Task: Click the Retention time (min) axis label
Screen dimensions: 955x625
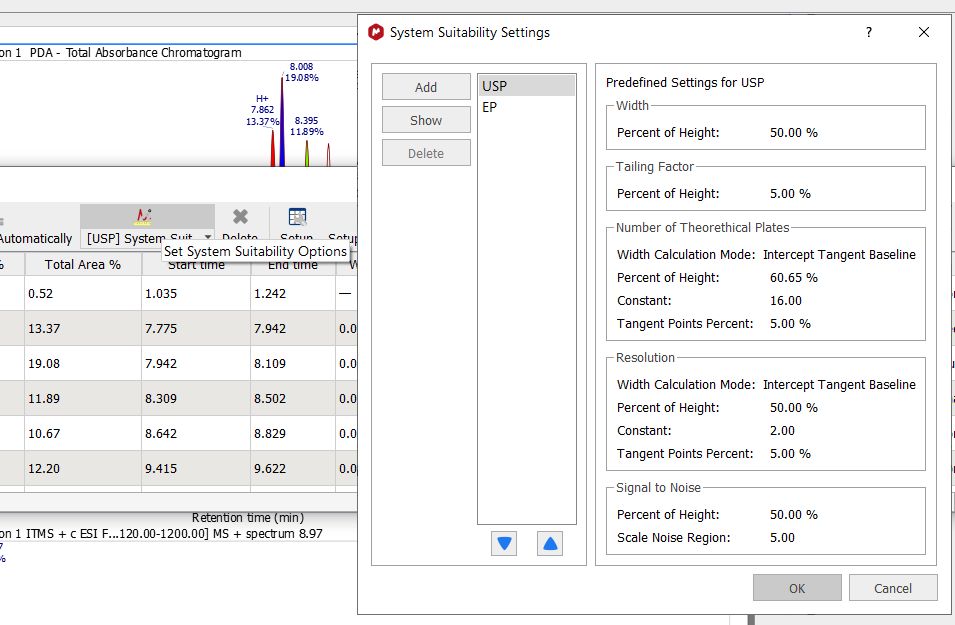Action: 248,518
